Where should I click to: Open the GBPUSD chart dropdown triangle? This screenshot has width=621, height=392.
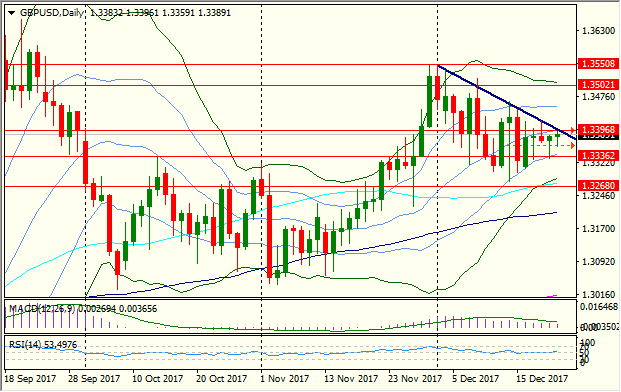pos(11,13)
